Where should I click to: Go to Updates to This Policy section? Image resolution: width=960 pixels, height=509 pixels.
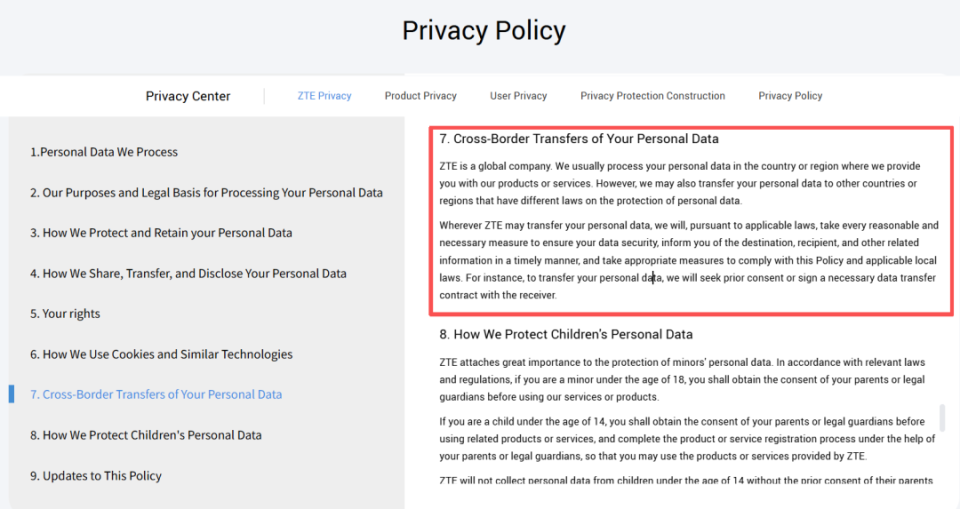coord(96,476)
